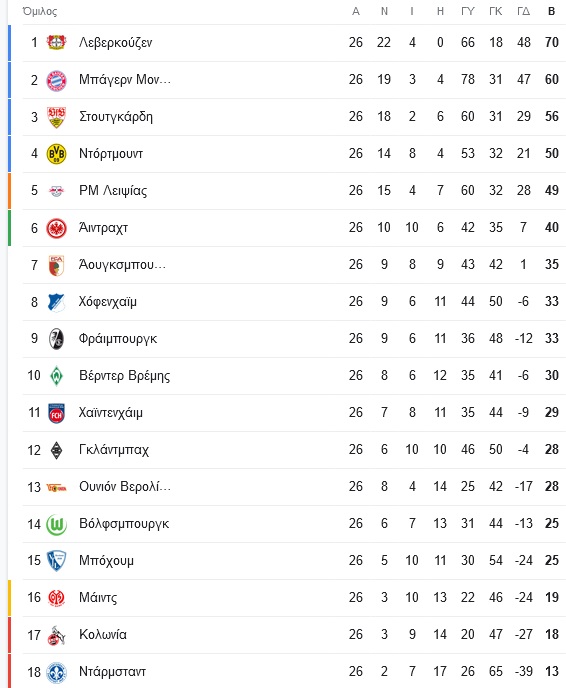Open the RB Leipzig team logo
This screenshot has width=566, height=688.
pyautogui.click(x=56, y=191)
